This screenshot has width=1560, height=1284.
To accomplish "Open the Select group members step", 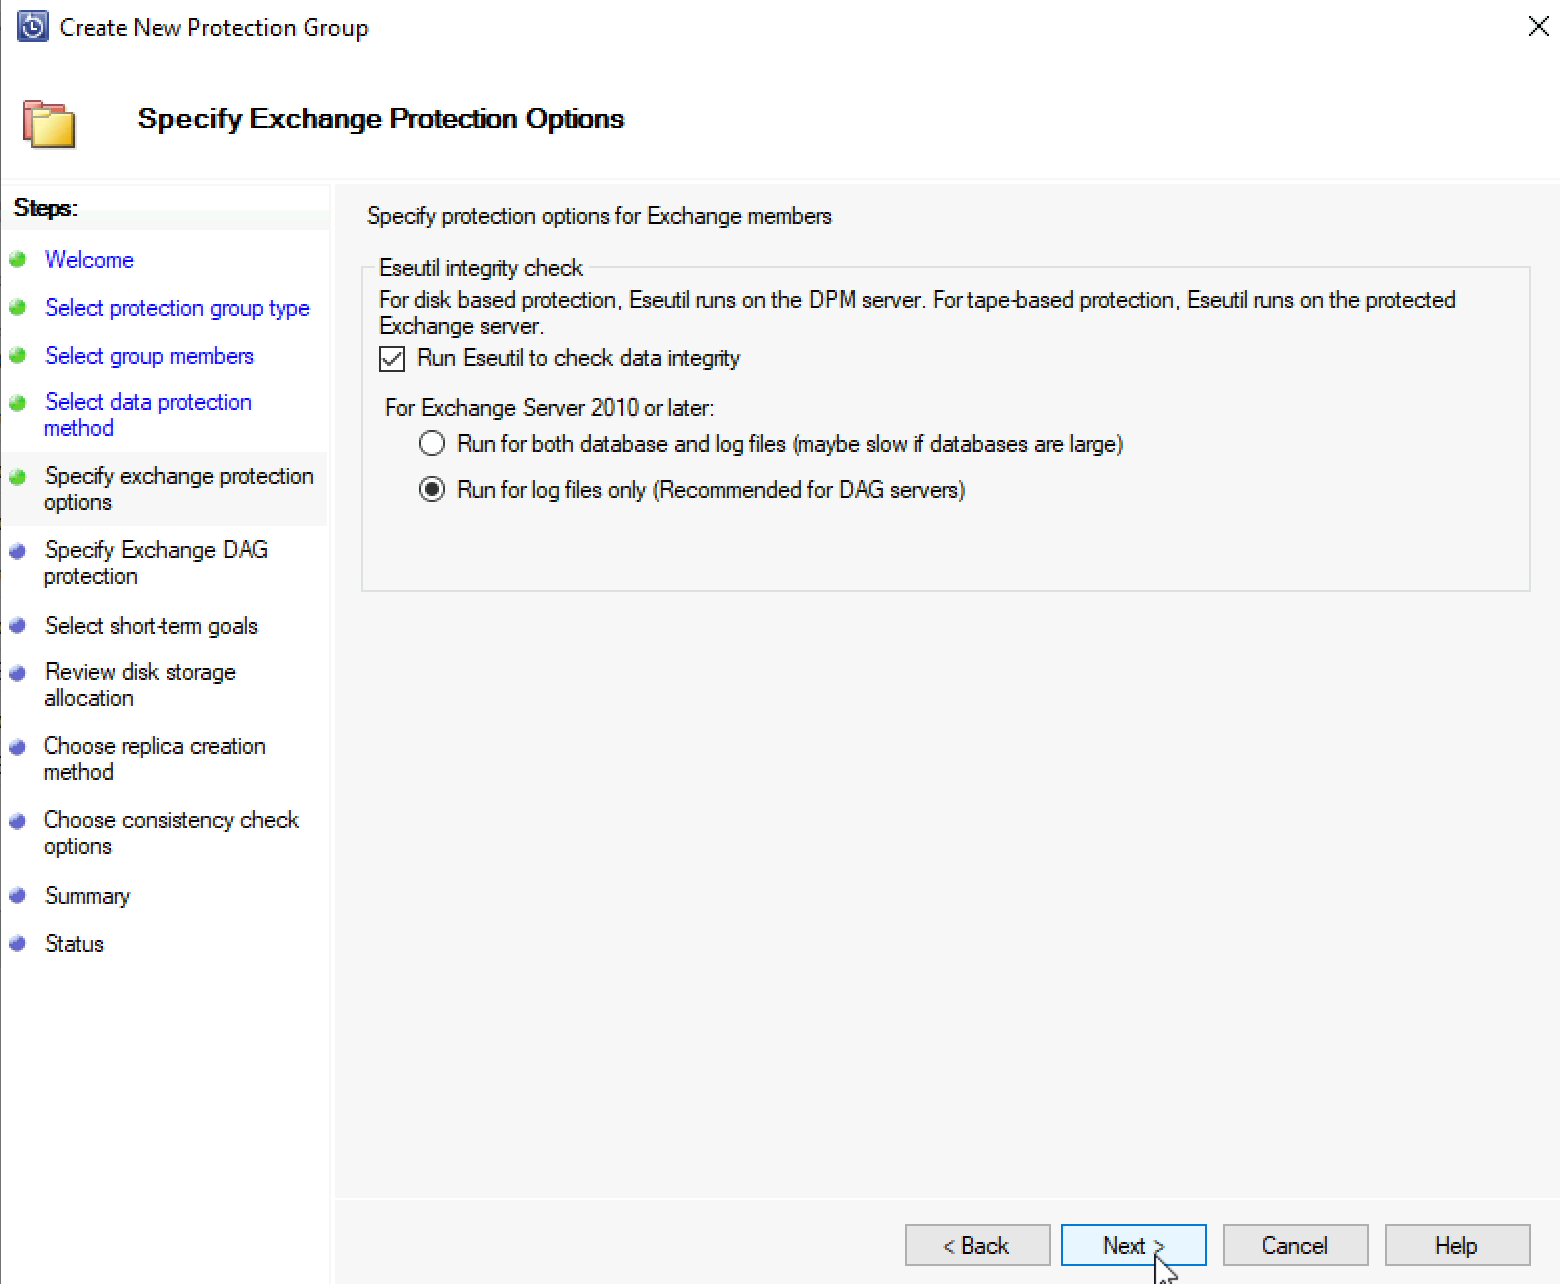I will 149,356.
